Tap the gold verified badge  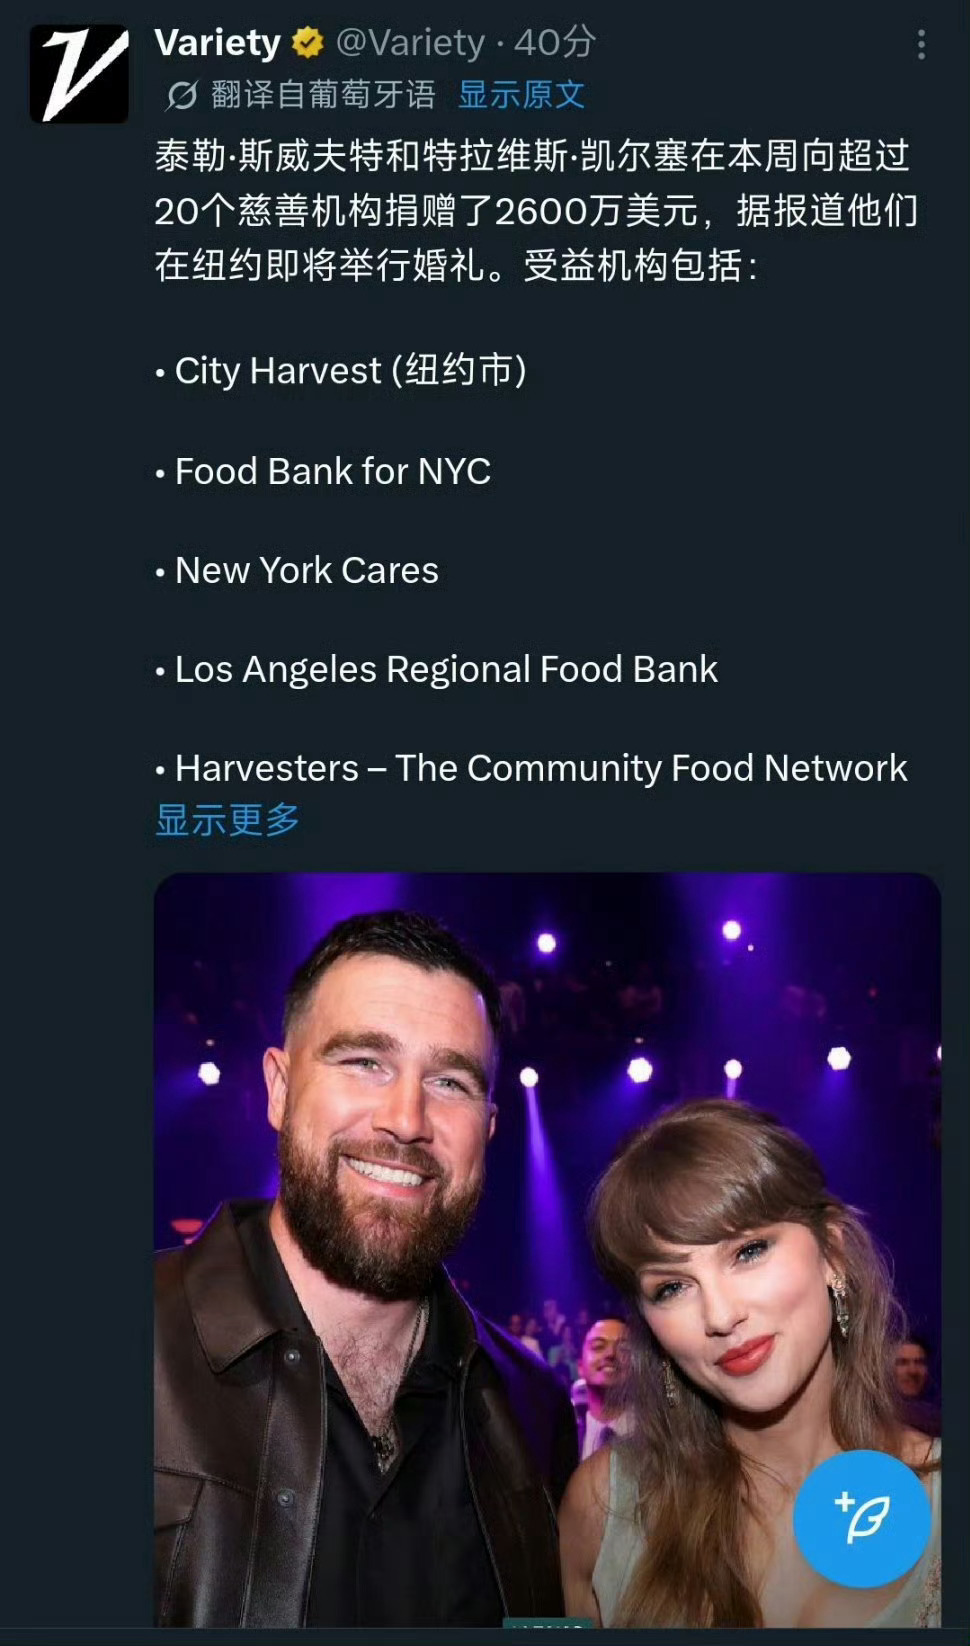coord(308,43)
